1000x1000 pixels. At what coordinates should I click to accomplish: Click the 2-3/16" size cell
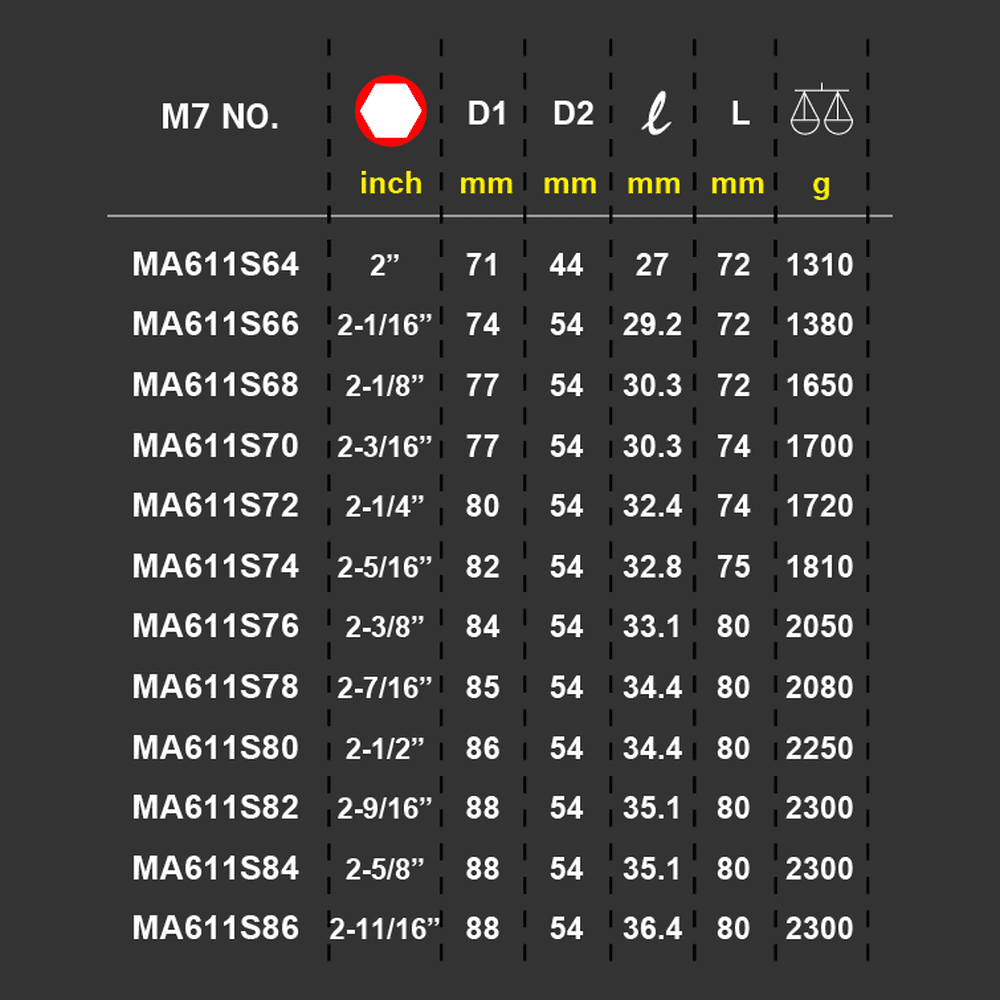pyautogui.click(x=385, y=446)
